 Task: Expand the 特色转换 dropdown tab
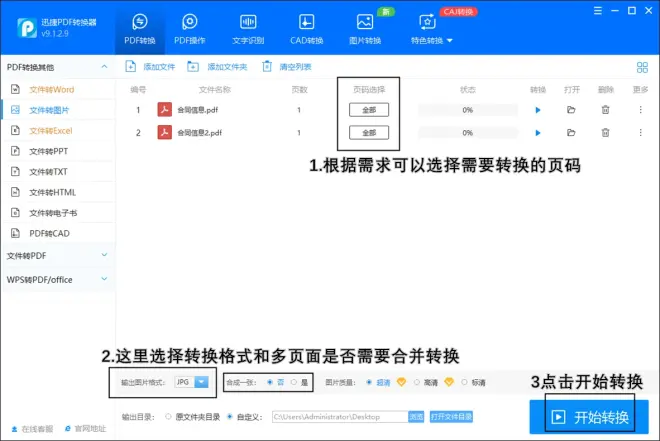(x=431, y=29)
